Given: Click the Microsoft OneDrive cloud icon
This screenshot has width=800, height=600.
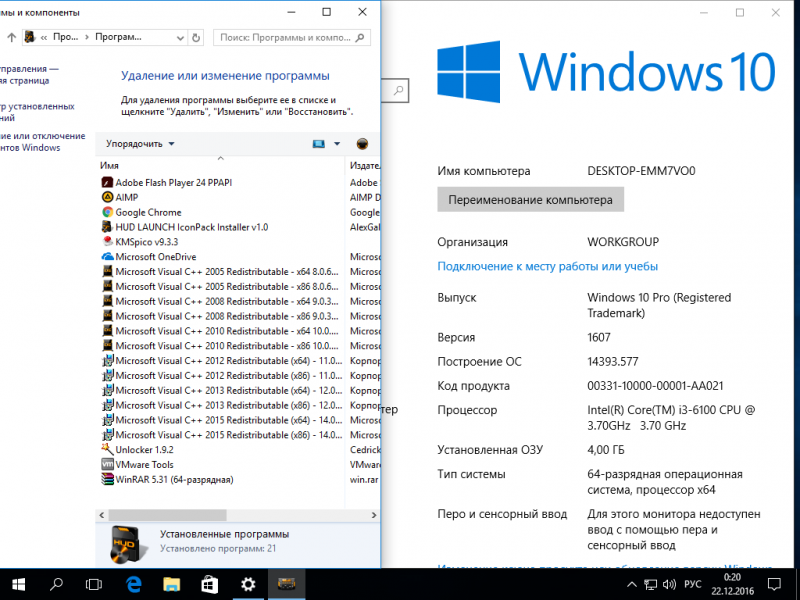Looking at the screenshot, I should pos(107,257).
